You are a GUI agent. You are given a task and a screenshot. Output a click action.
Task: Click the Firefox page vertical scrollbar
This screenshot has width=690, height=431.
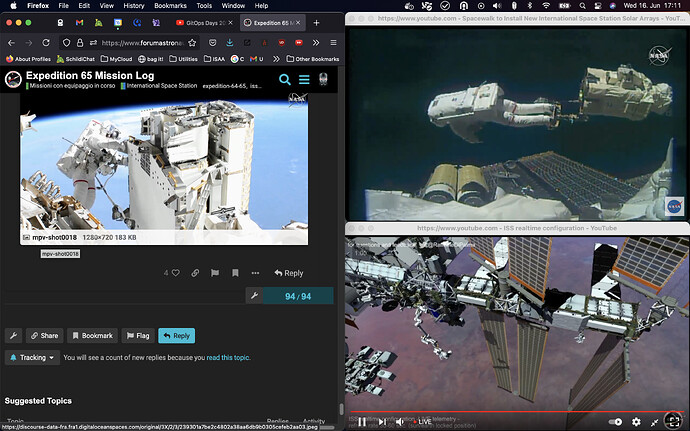coord(341,409)
